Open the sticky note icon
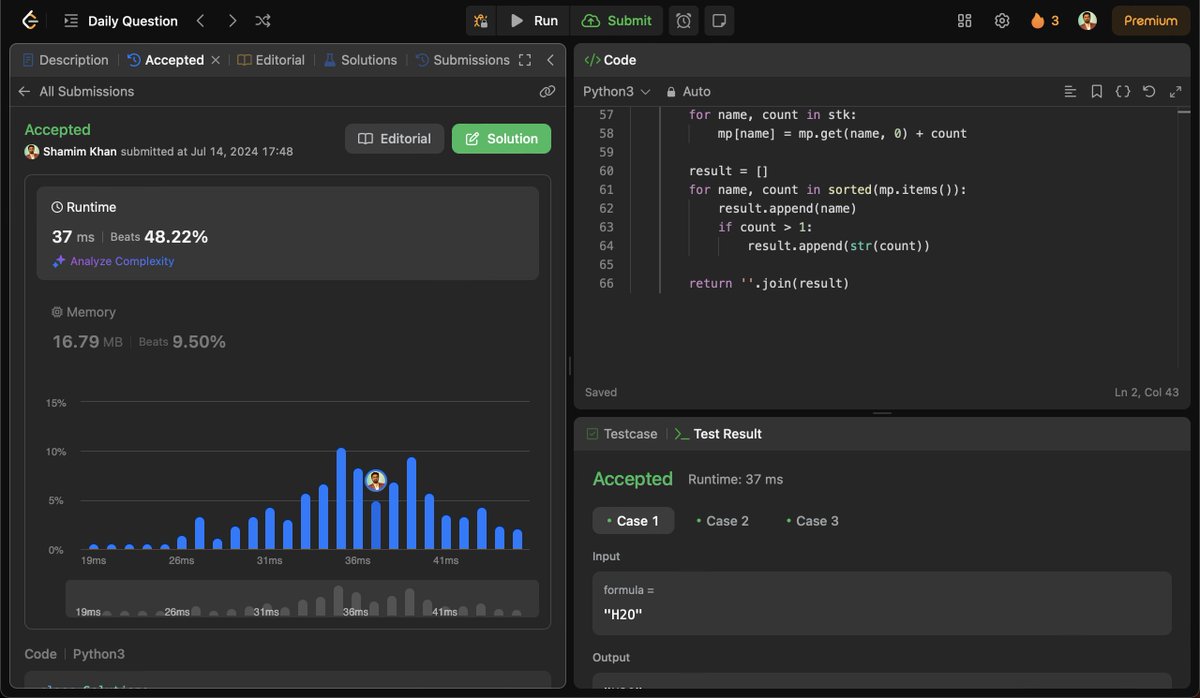 pos(717,21)
